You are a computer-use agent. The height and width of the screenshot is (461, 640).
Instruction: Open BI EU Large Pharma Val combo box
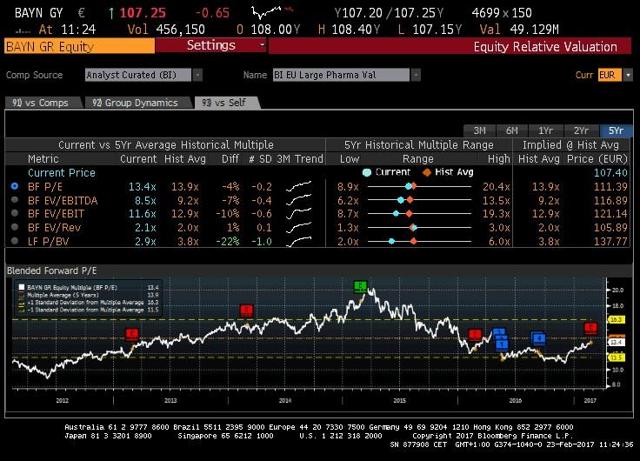point(341,75)
